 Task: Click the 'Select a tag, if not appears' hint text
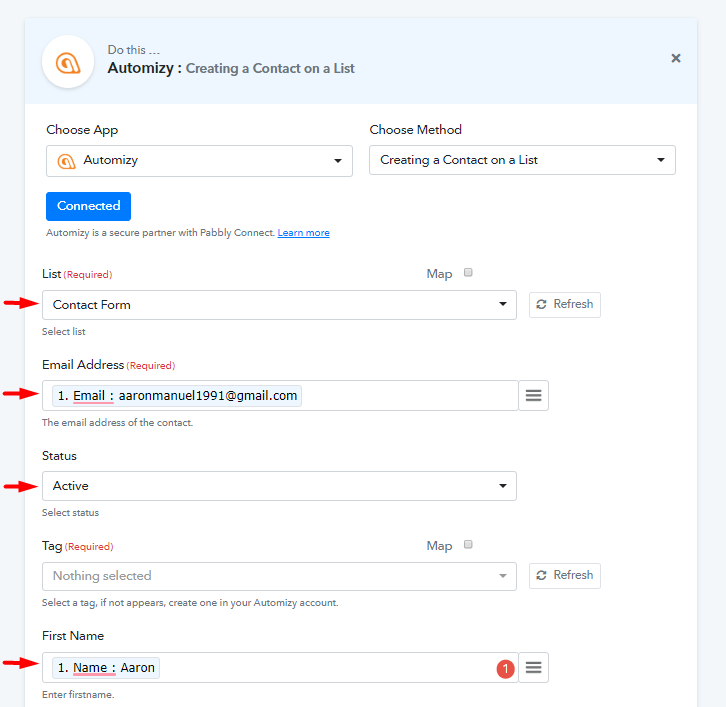click(x=190, y=603)
